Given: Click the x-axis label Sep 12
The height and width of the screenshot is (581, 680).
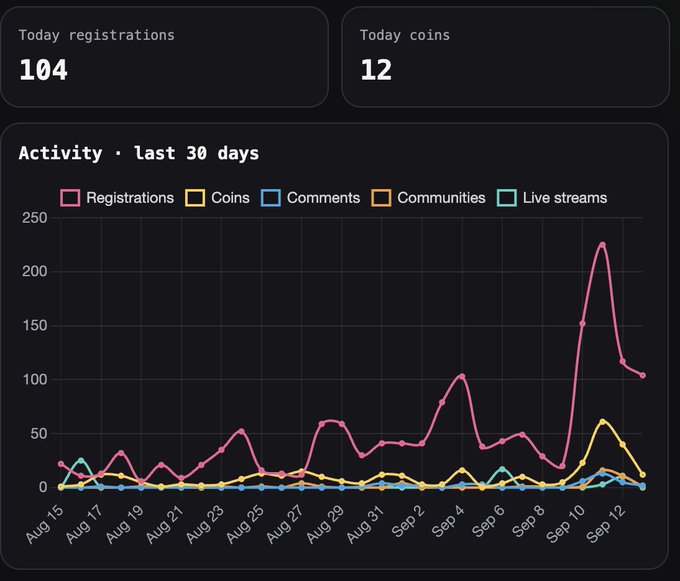Looking at the screenshot, I should [606, 525].
